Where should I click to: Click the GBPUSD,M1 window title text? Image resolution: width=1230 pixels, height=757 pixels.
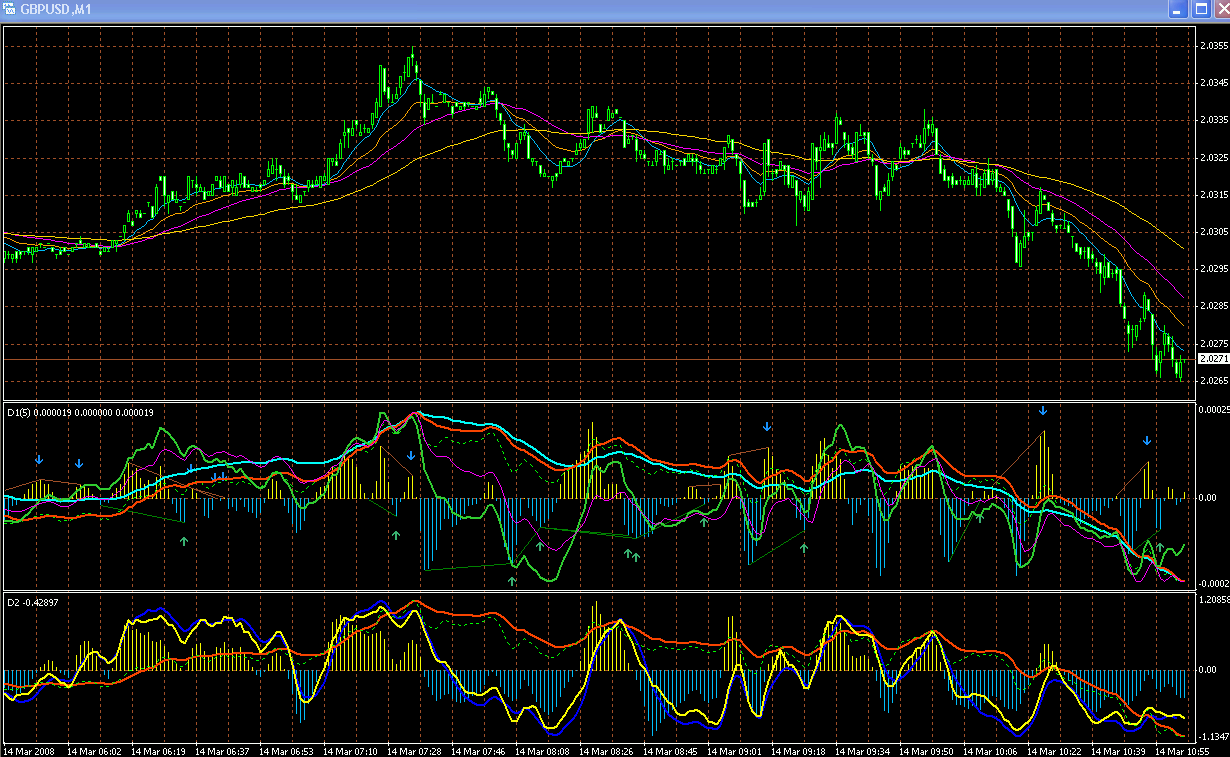(x=55, y=9)
